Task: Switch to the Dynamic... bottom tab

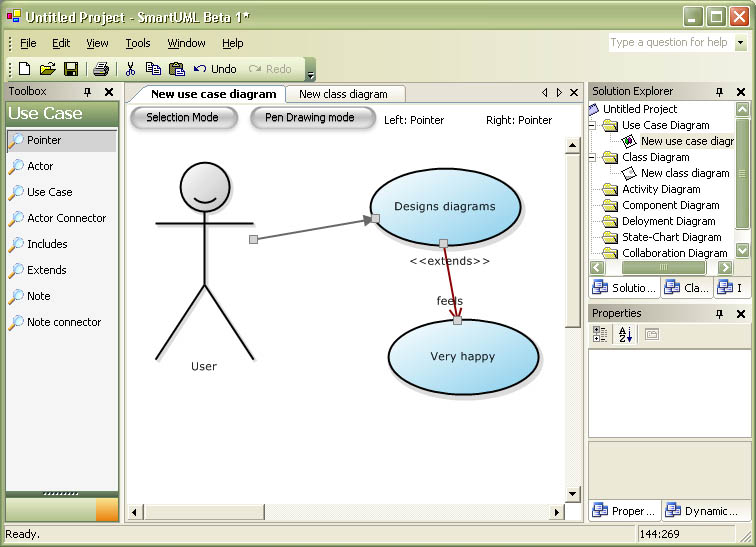Action: click(707, 511)
